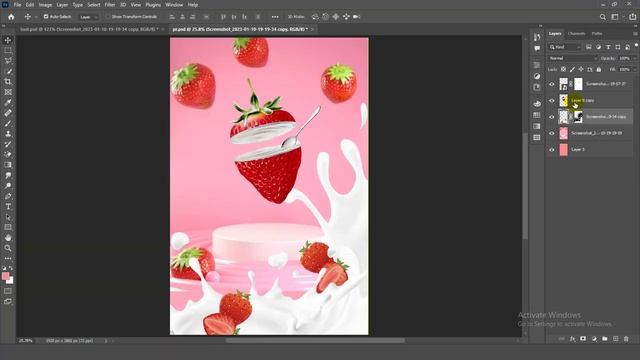Select the Gradient tool
The image size is (640, 360).
(8, 165)
